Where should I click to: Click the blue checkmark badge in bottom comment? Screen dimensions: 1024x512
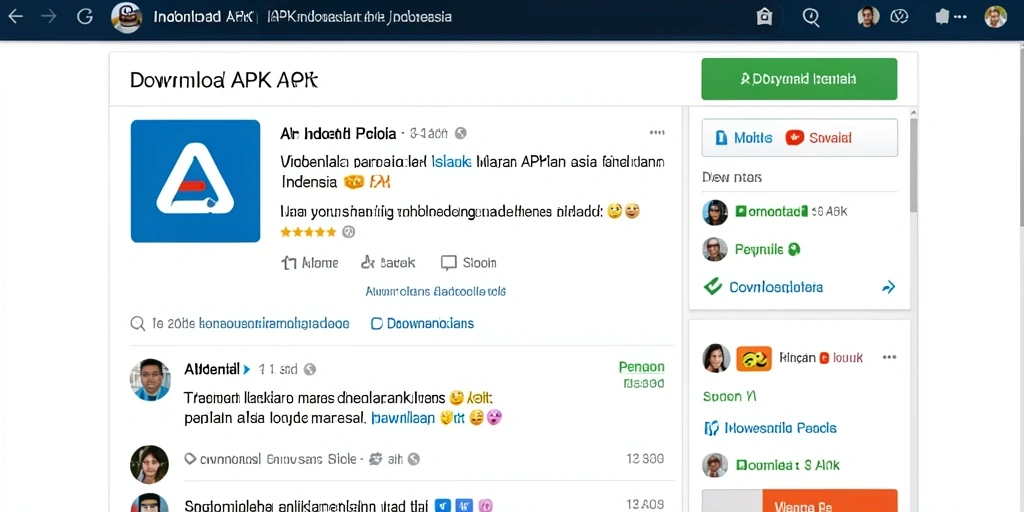[x=443, y=505]
